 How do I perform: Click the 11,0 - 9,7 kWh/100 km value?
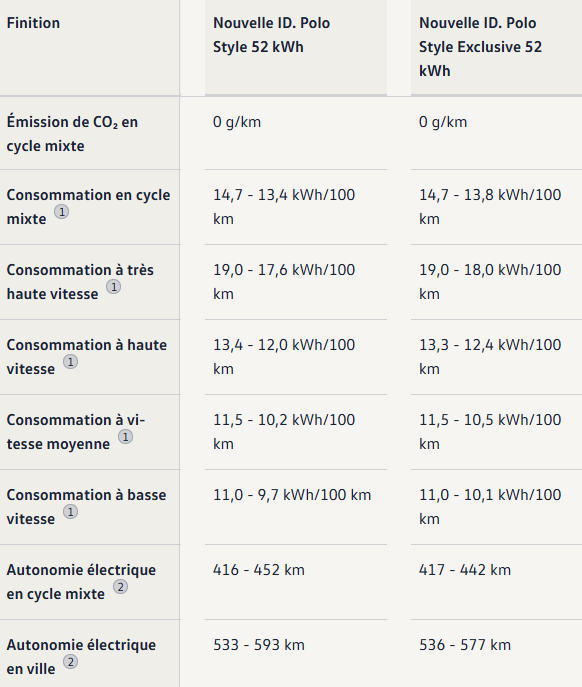tap(292, 495)
